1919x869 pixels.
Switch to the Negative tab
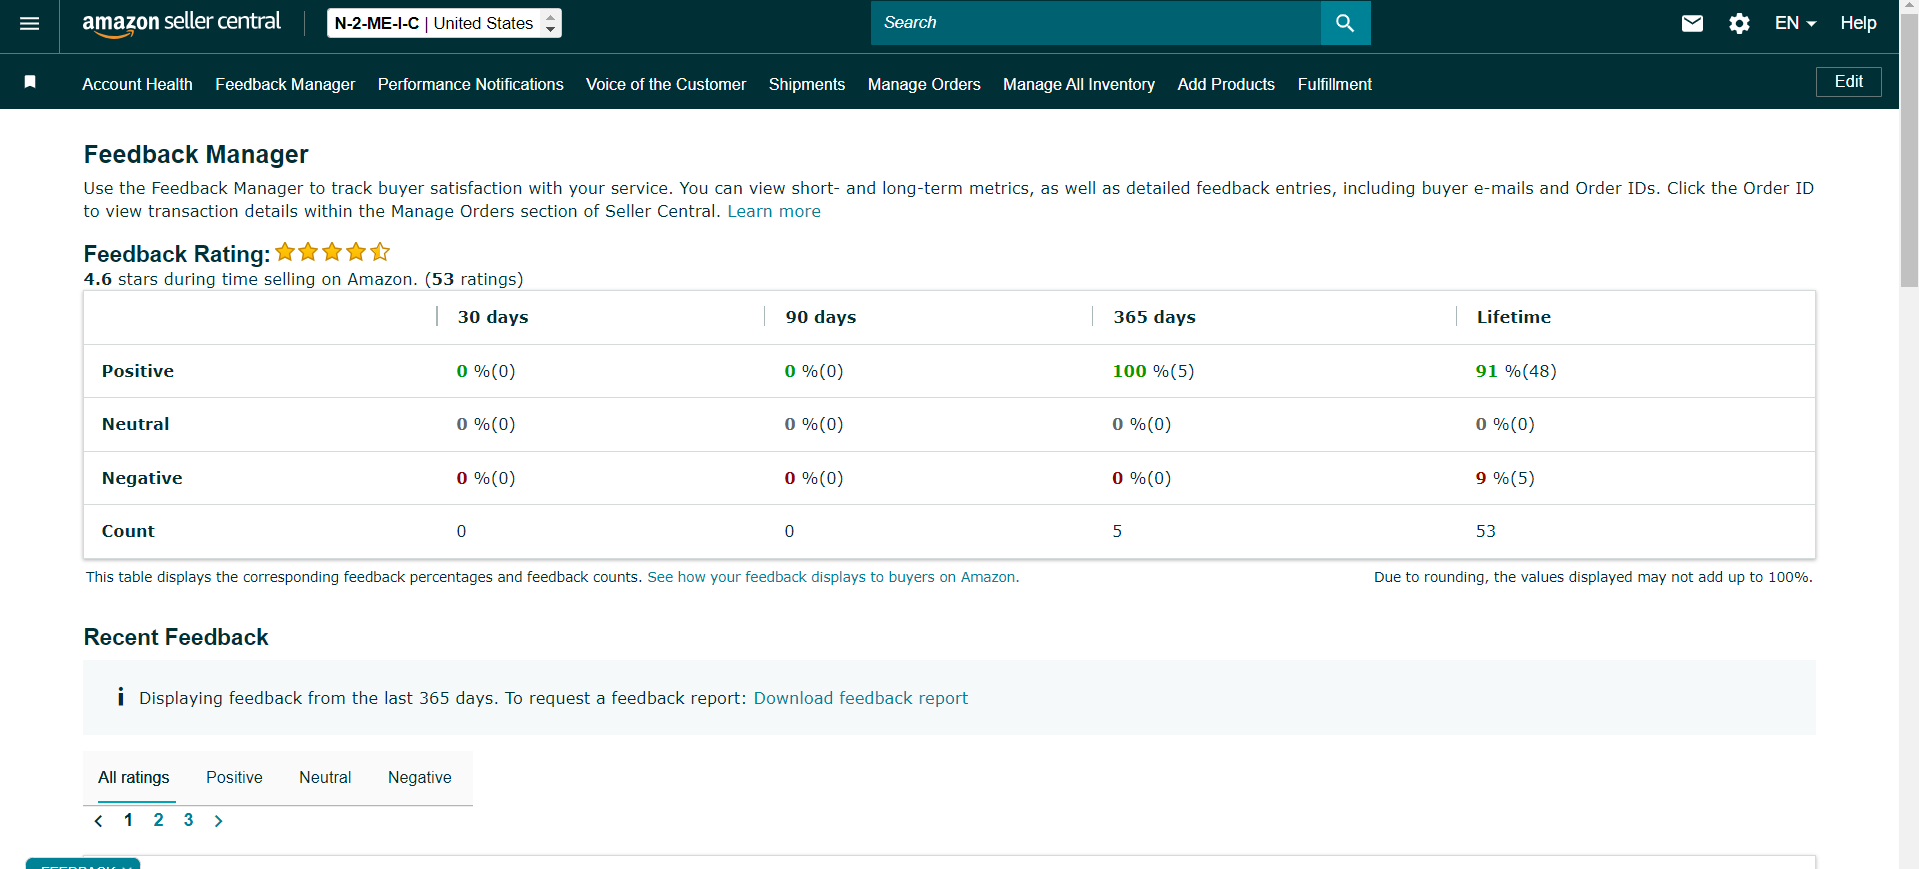(419, 777)
